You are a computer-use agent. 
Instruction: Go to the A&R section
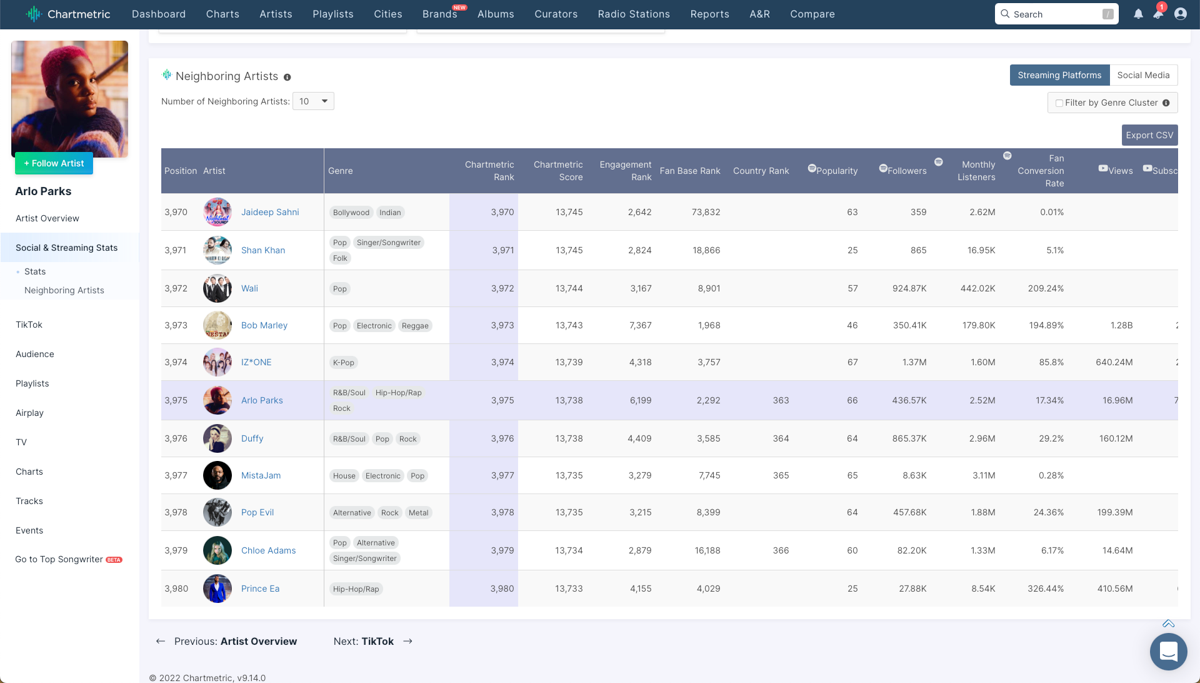760,14
